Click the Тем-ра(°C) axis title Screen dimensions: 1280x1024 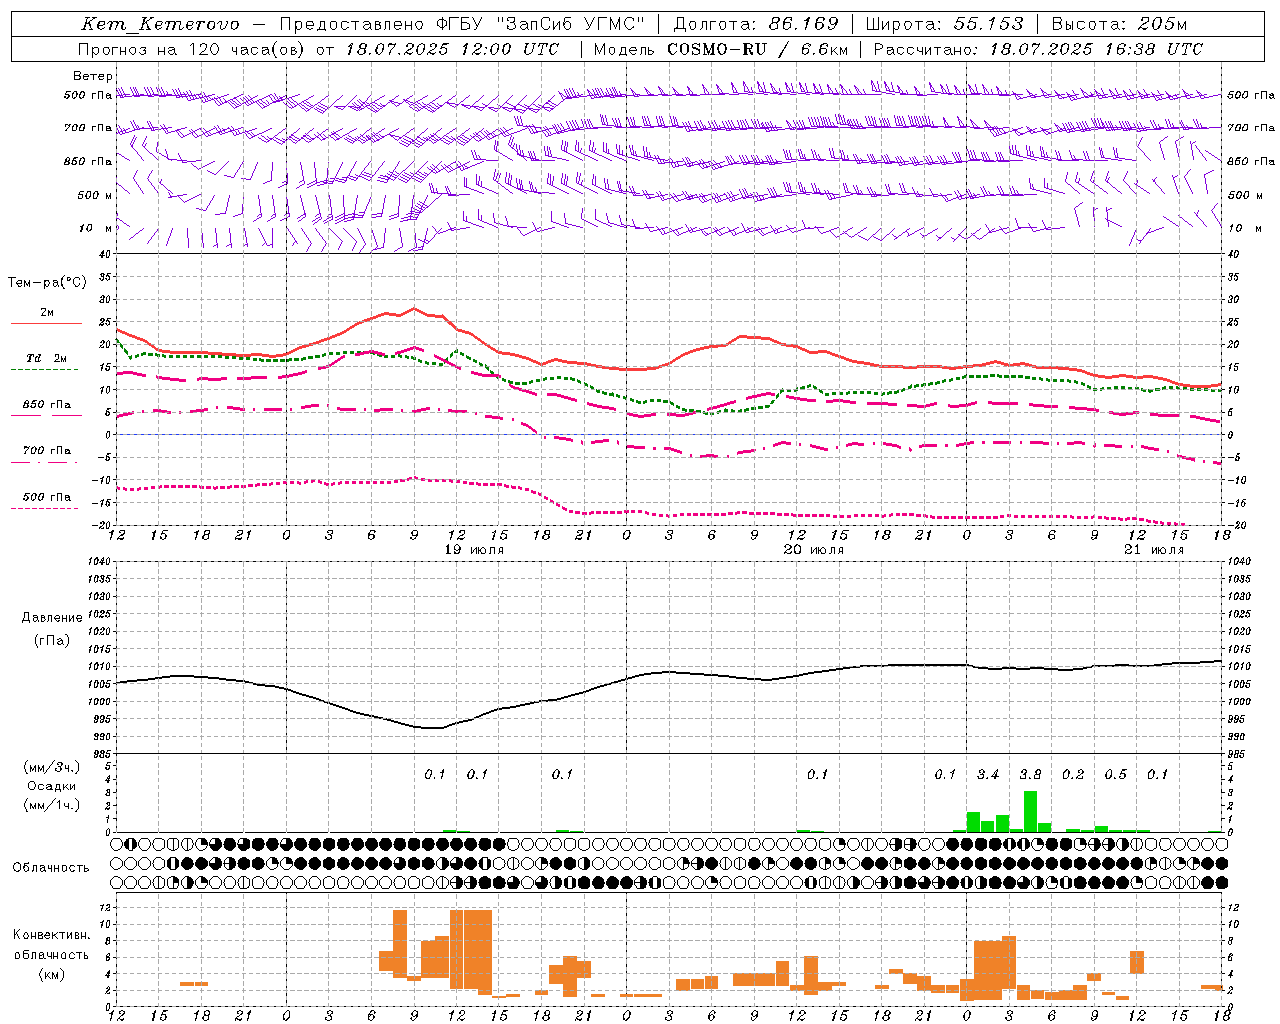coord(46,283)
